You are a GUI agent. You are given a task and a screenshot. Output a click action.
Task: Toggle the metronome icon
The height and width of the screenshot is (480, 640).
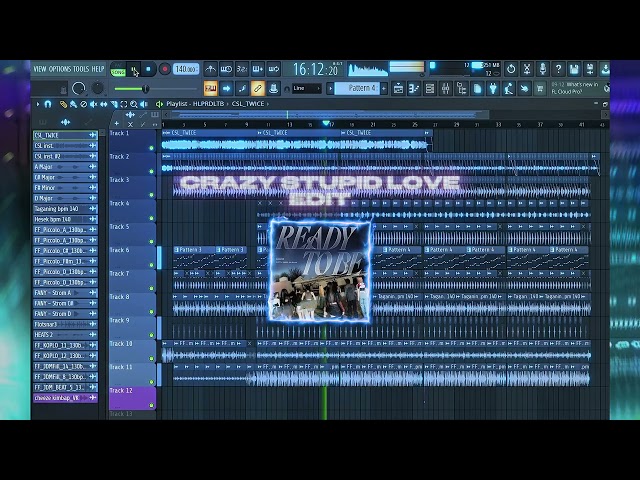pyautogui.click(x=211, y=69)
